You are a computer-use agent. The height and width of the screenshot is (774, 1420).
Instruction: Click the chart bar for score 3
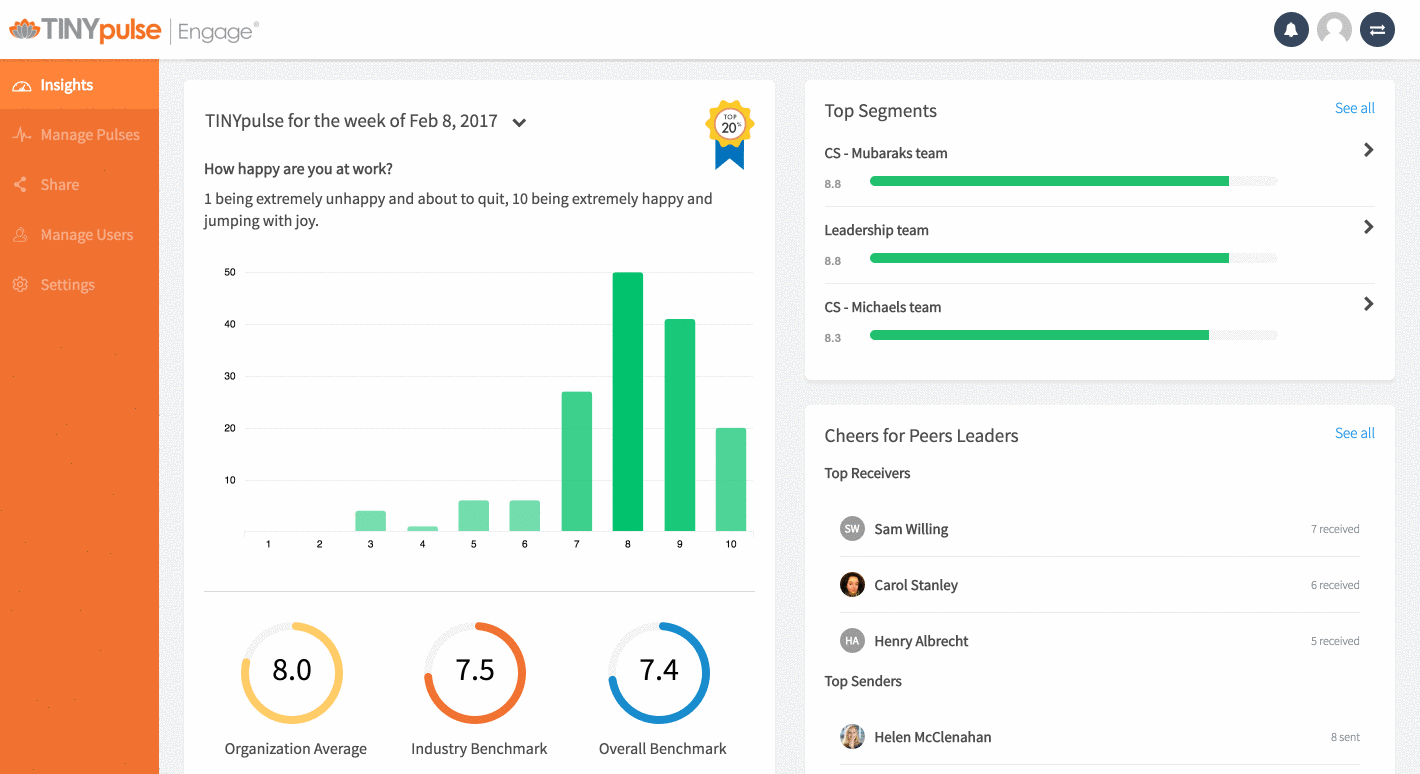coord(371,521)
